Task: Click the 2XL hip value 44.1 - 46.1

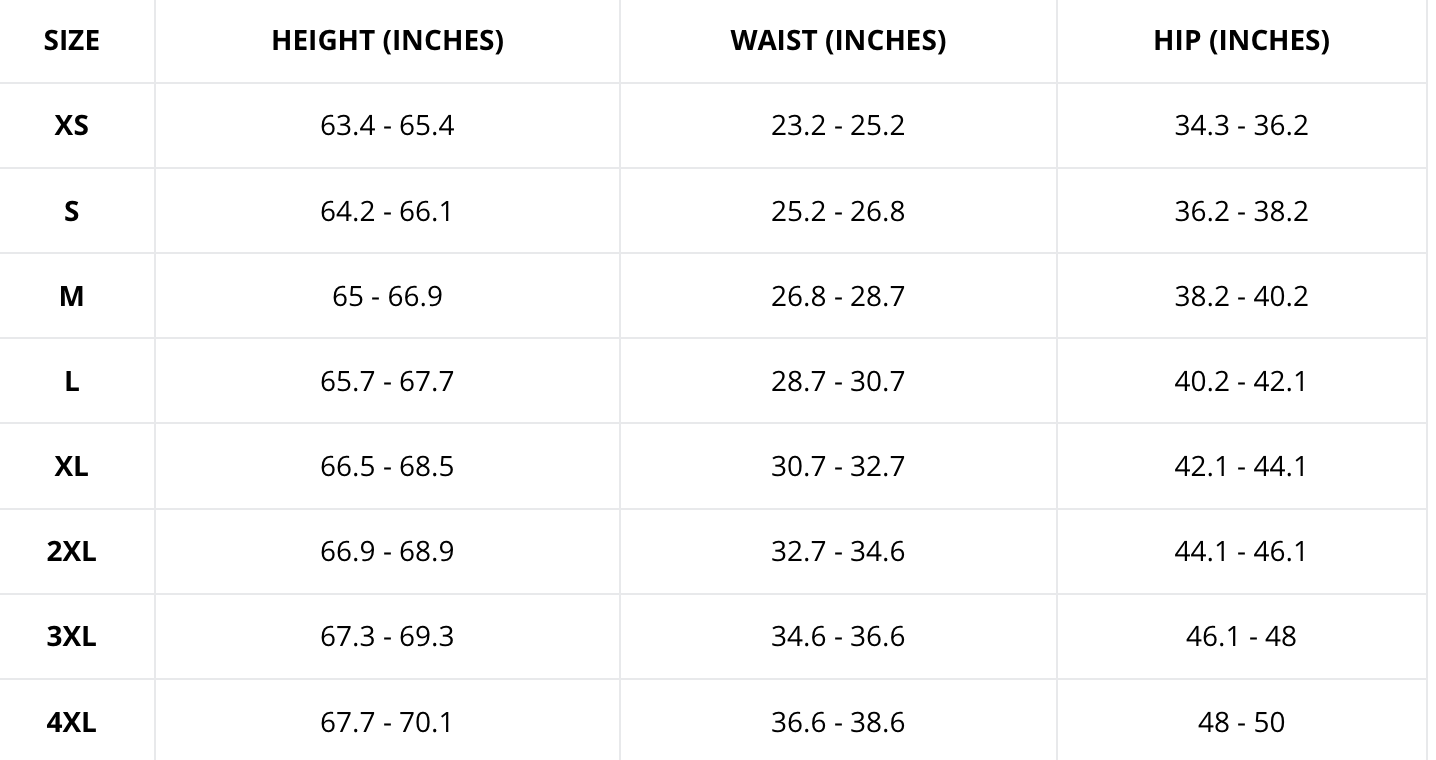Action: 1241,551
